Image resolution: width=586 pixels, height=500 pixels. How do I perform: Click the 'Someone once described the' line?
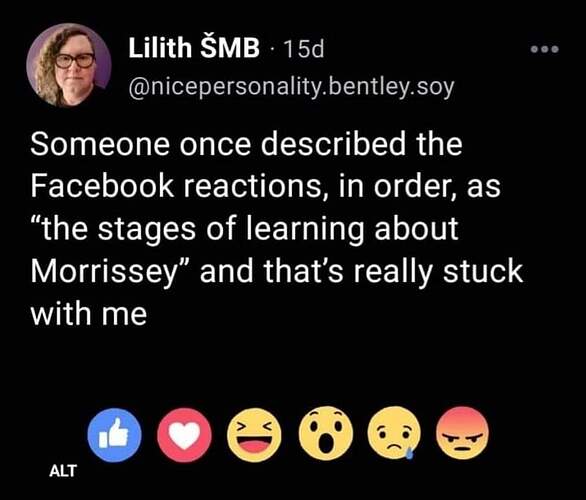pyautogui.click(x=246, y=144)
